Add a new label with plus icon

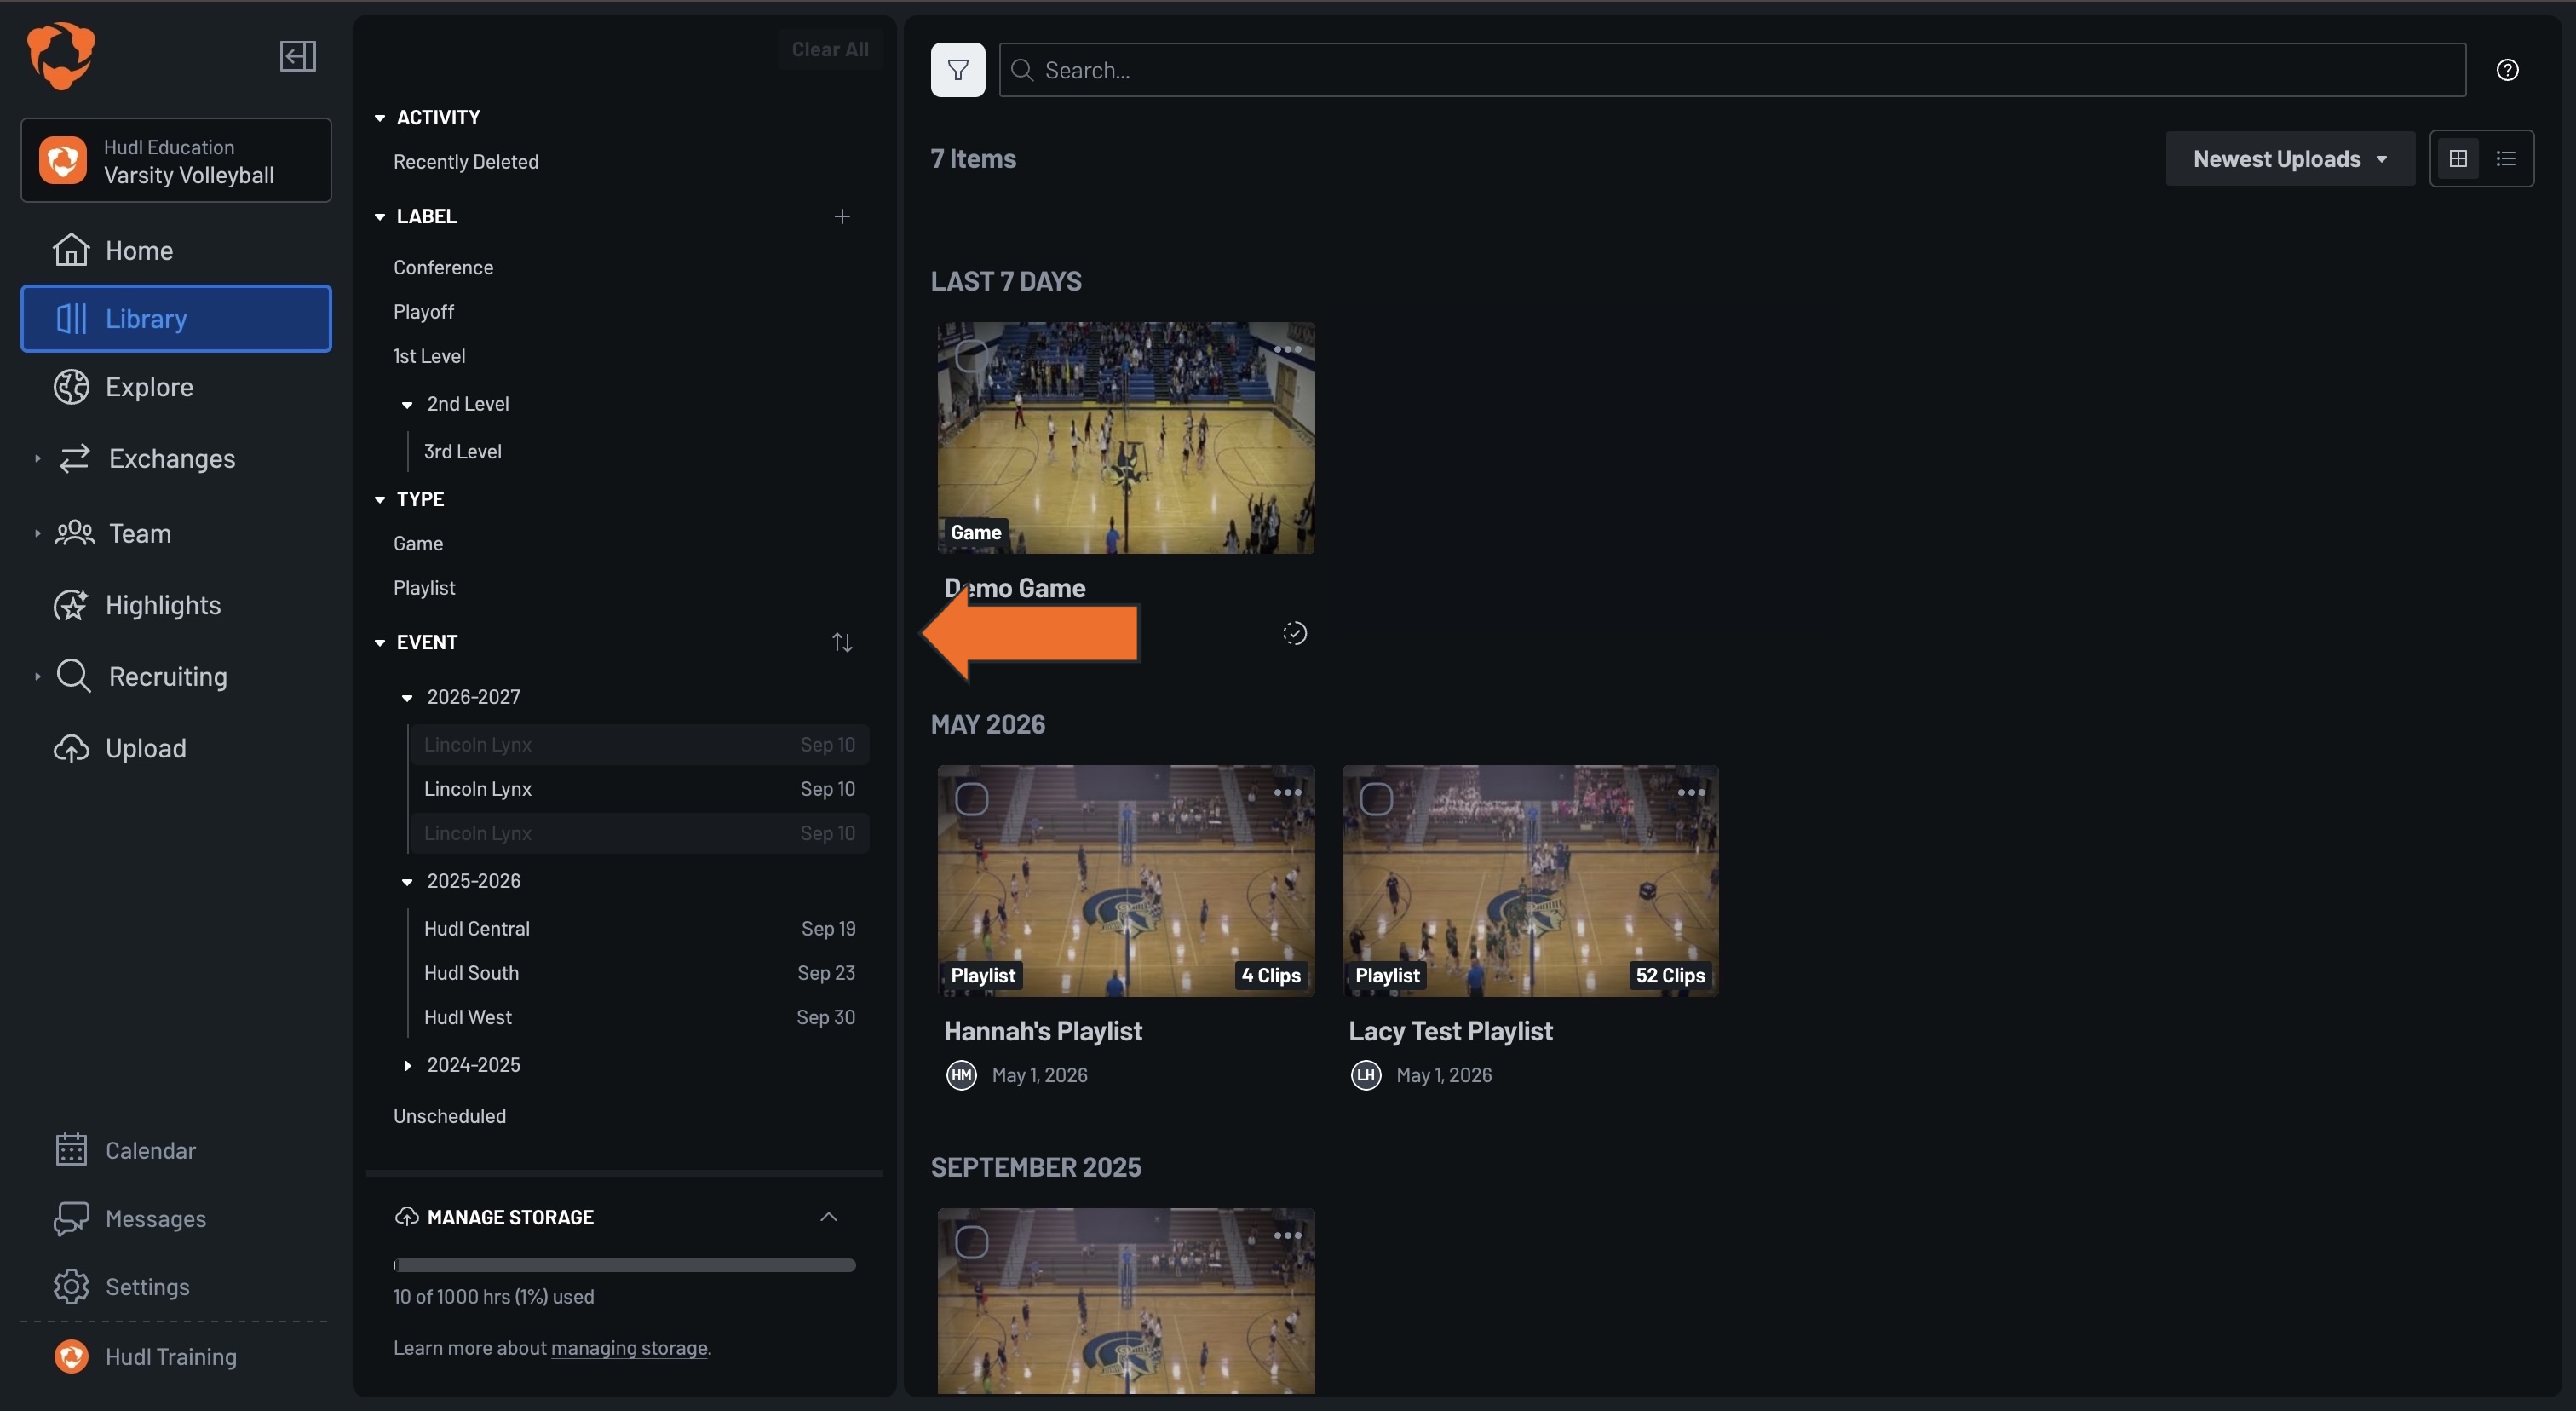point(842,216)
